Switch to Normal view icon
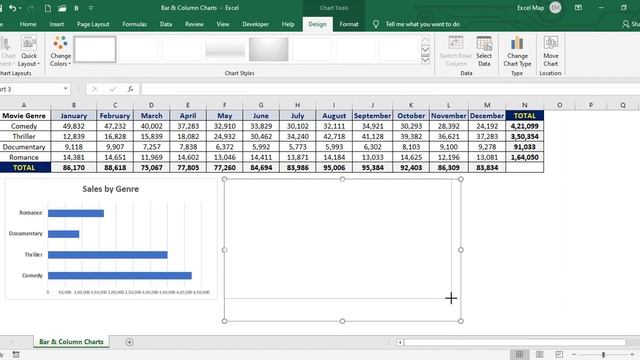The width and height of the screenshot is (640, 360). 519,354
